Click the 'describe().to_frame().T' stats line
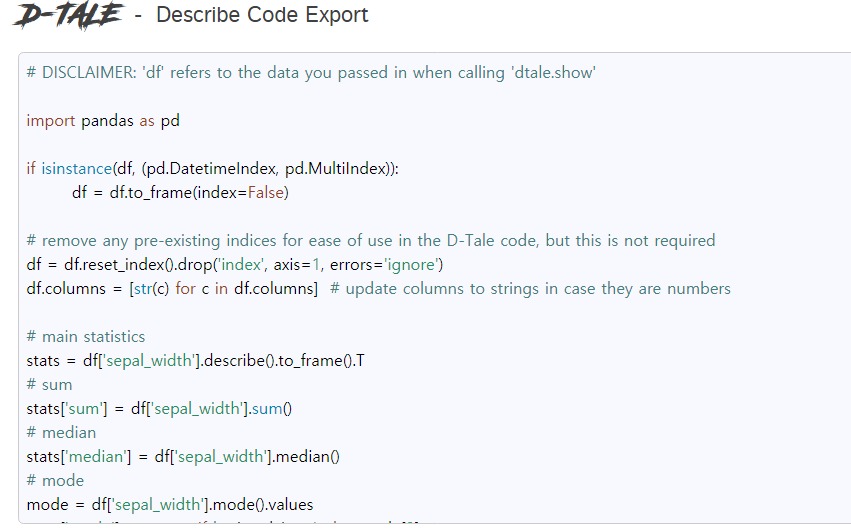851x529 pixels. click(195, 361)
